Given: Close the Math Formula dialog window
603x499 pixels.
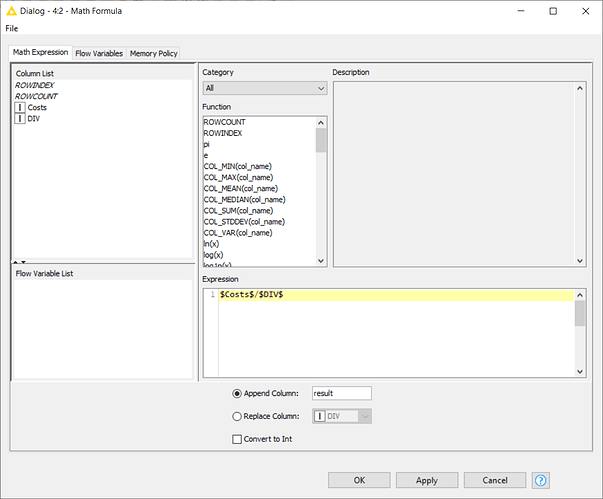Looking at the screenshot, I should click(585, 11).
